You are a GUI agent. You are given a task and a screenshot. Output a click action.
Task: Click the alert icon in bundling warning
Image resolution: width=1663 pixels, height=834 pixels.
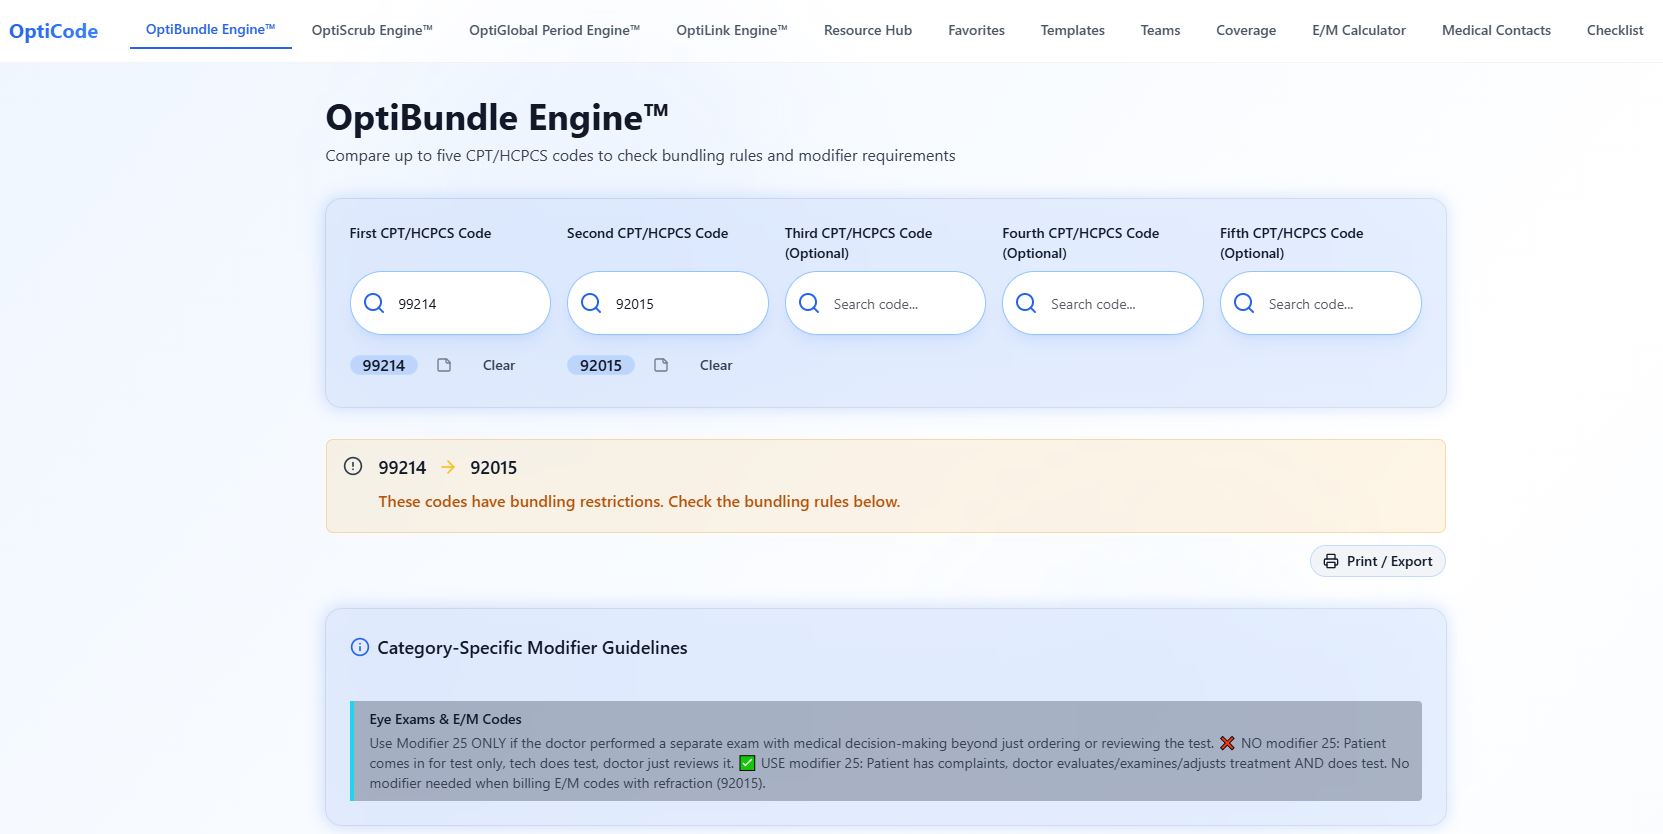(x=353, y=466)
